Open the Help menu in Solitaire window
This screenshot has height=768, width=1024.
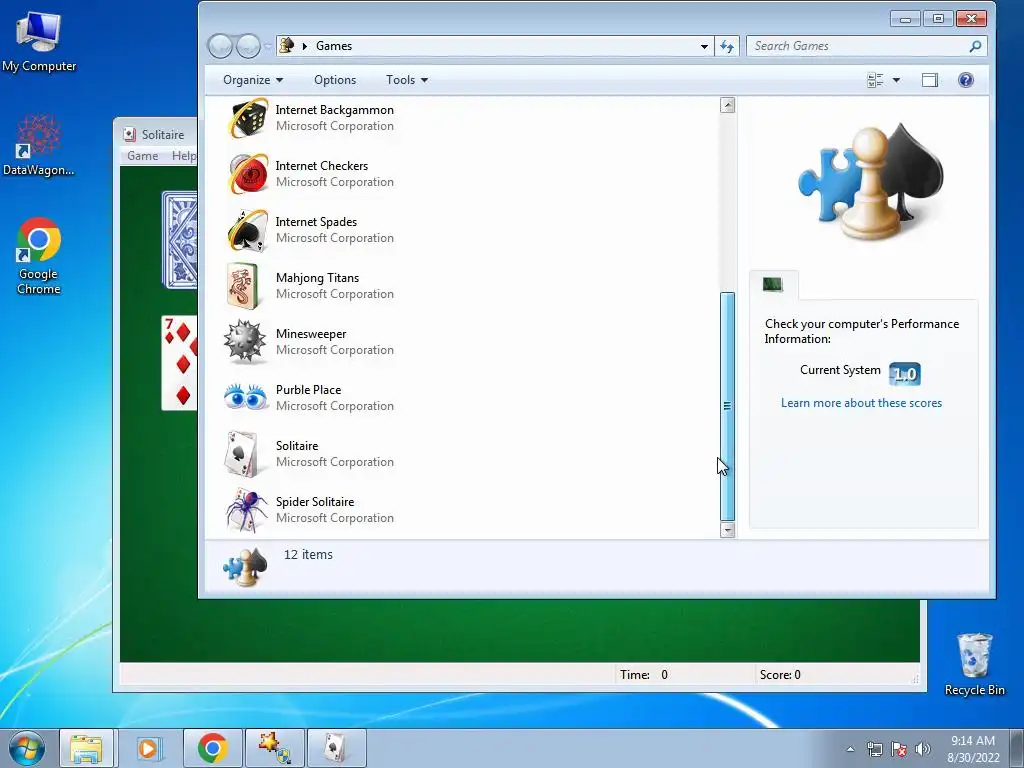point(184,155)
